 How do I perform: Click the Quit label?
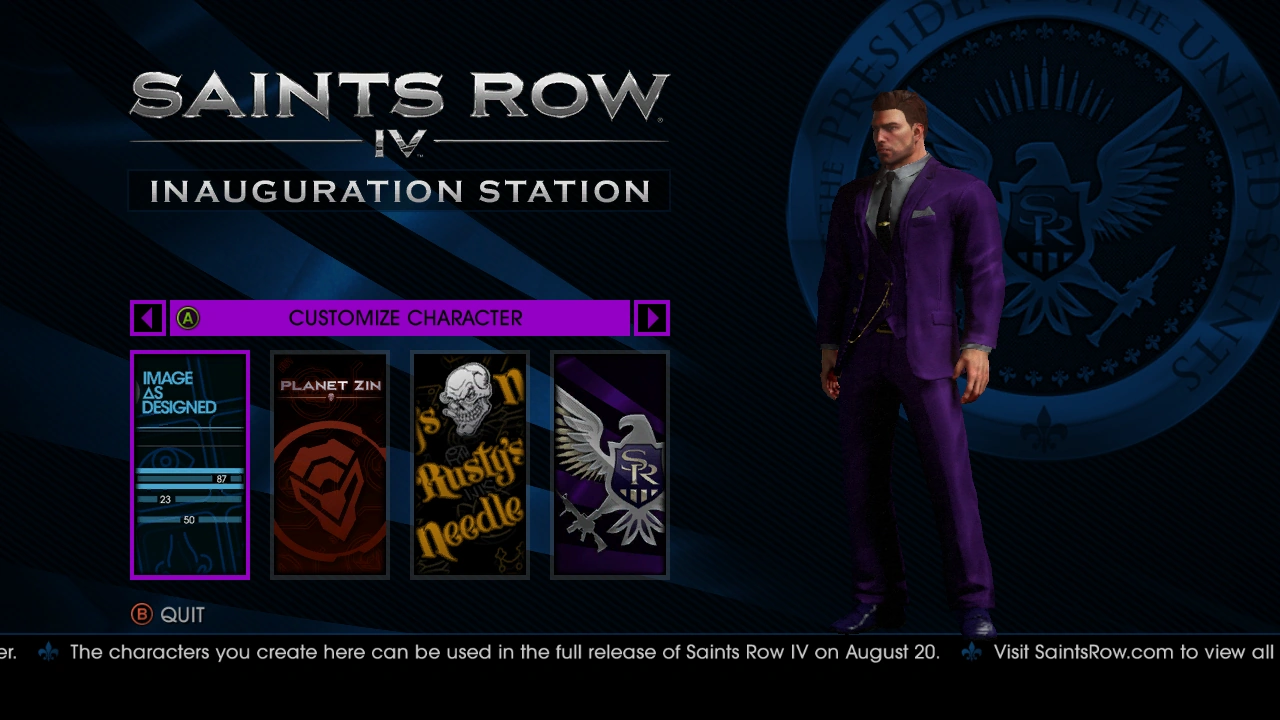pyautogui.click(x=182, y=615)
